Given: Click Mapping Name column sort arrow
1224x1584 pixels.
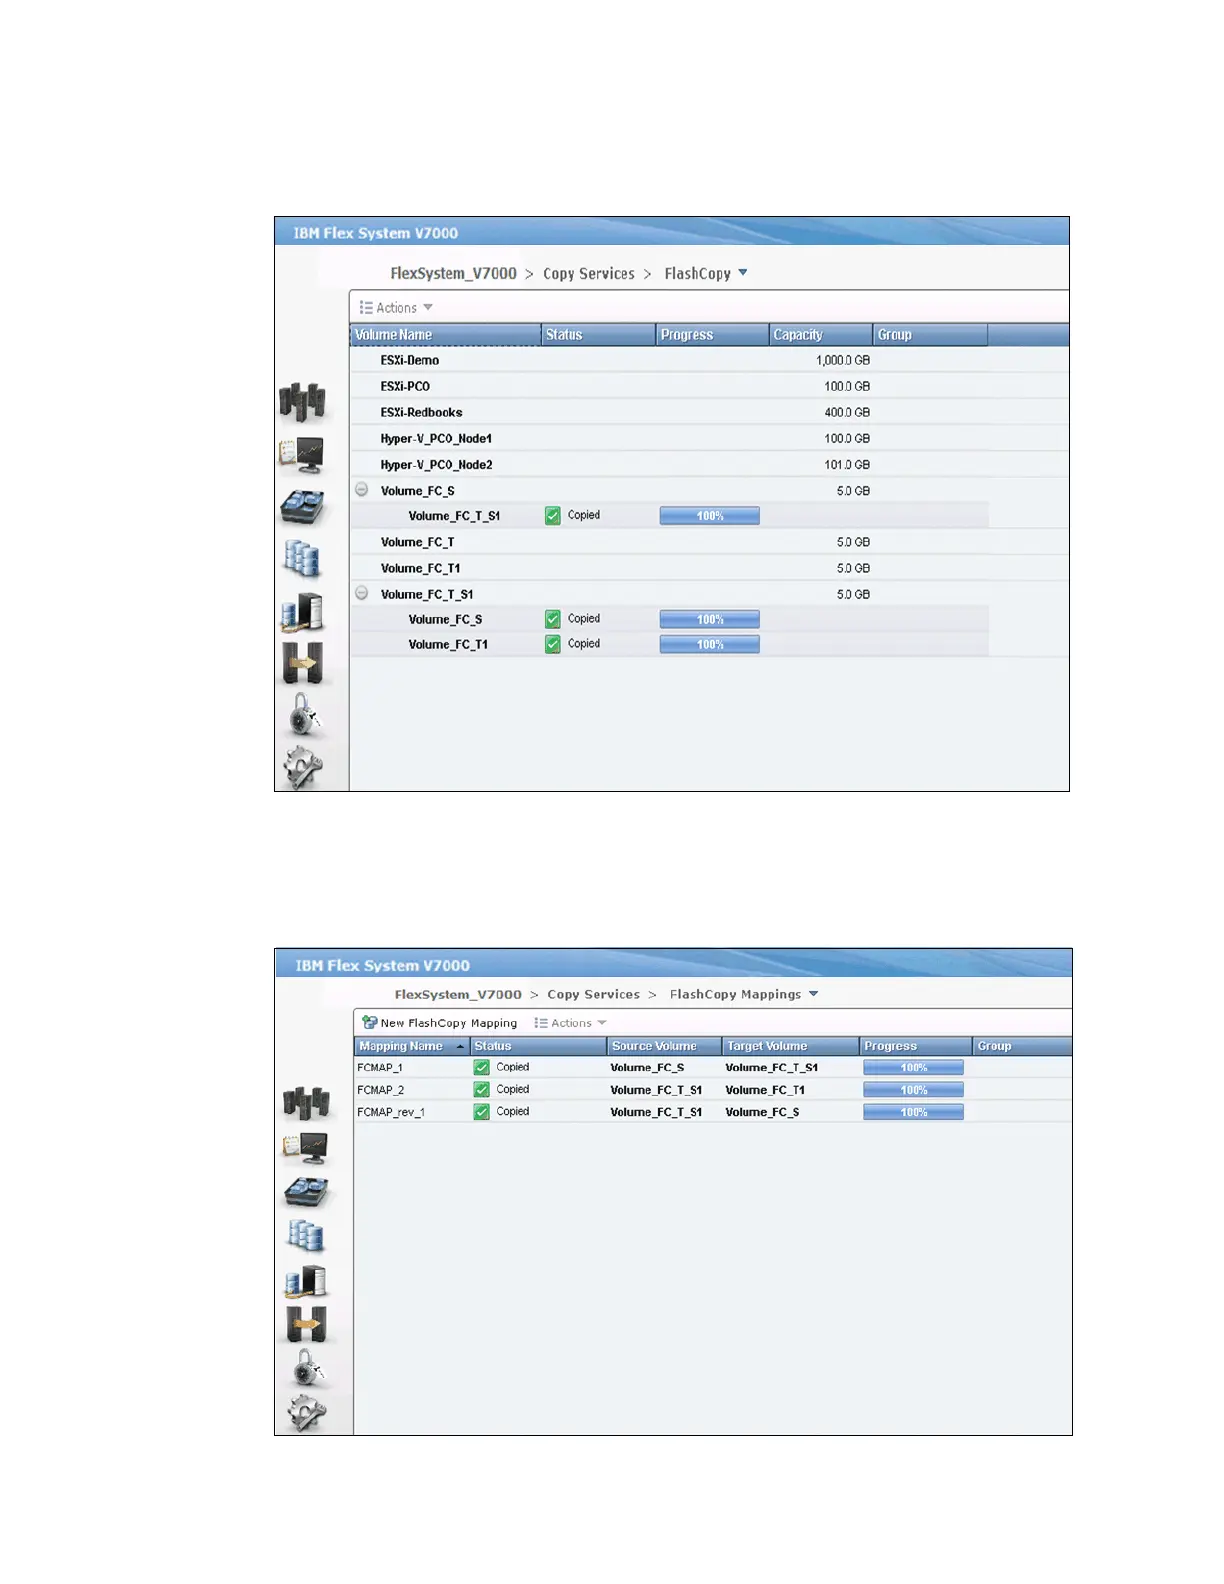Looking at the screenshot, I should tap(461, 1046).
